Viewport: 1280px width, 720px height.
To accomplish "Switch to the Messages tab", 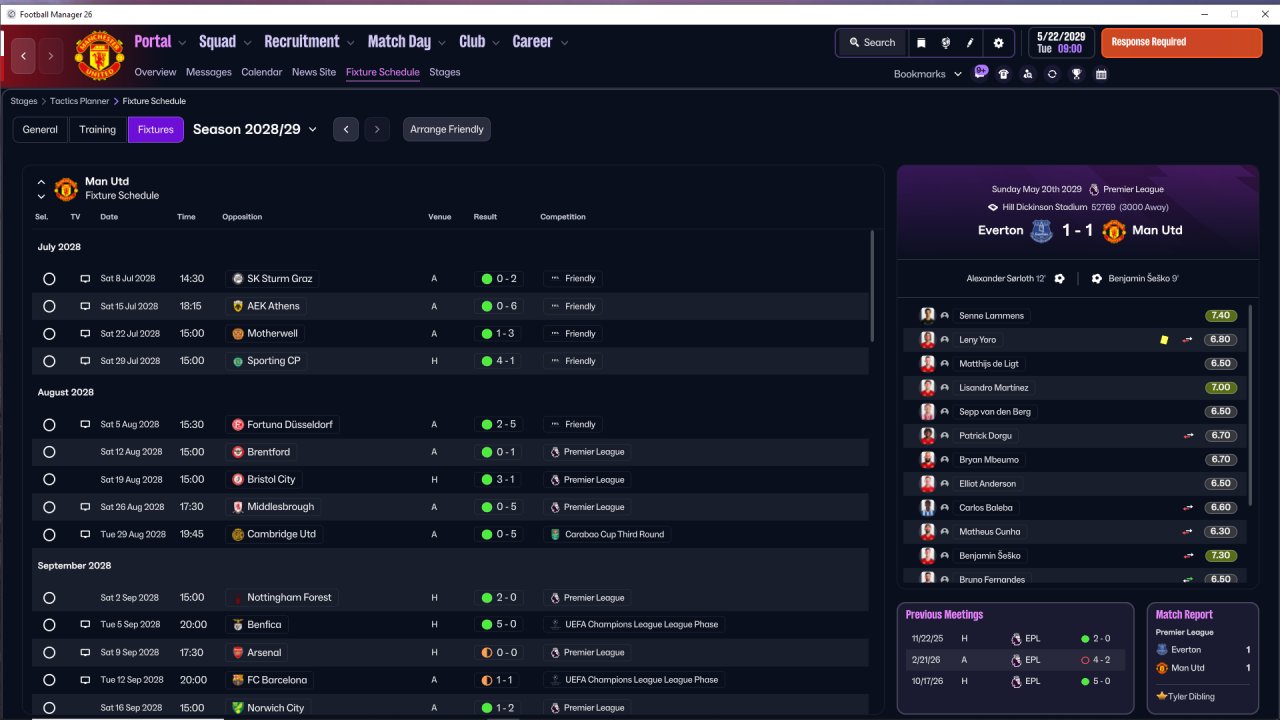I will pyautogui.click(x=208, y=72).
